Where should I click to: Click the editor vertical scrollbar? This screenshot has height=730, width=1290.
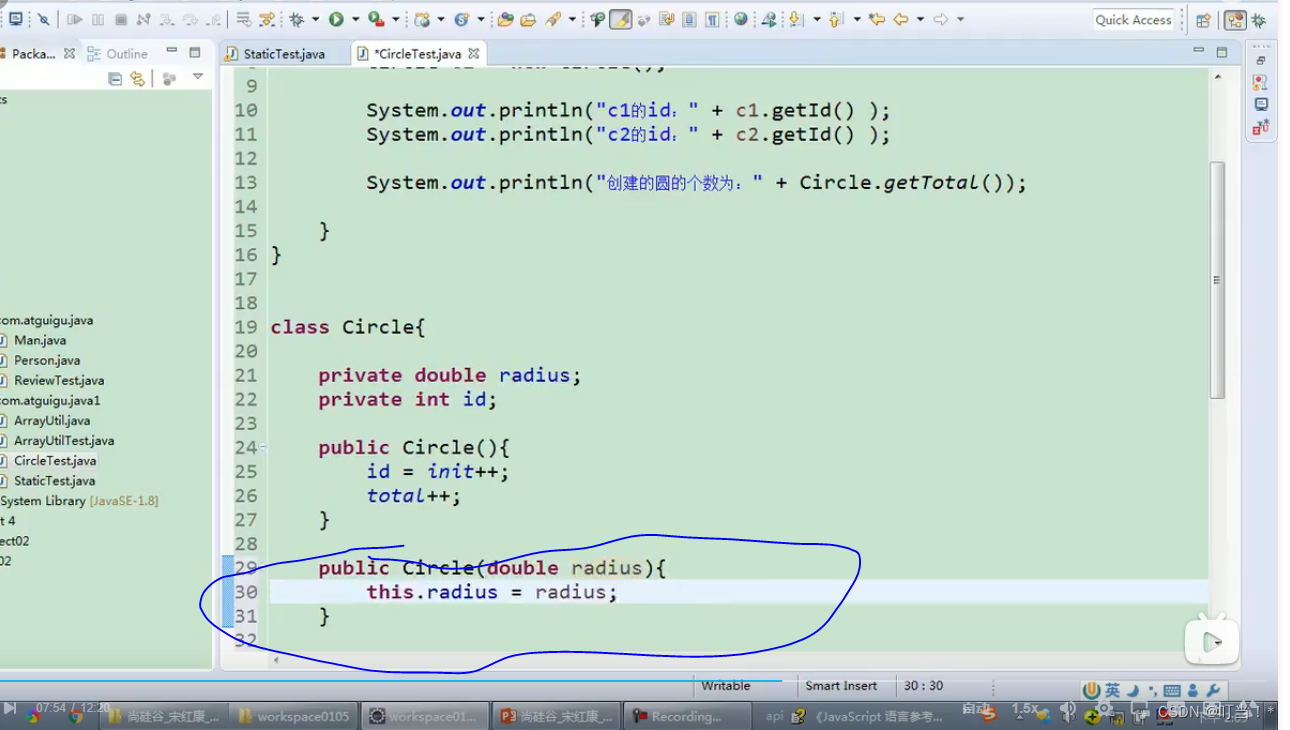pos(1217,280)
